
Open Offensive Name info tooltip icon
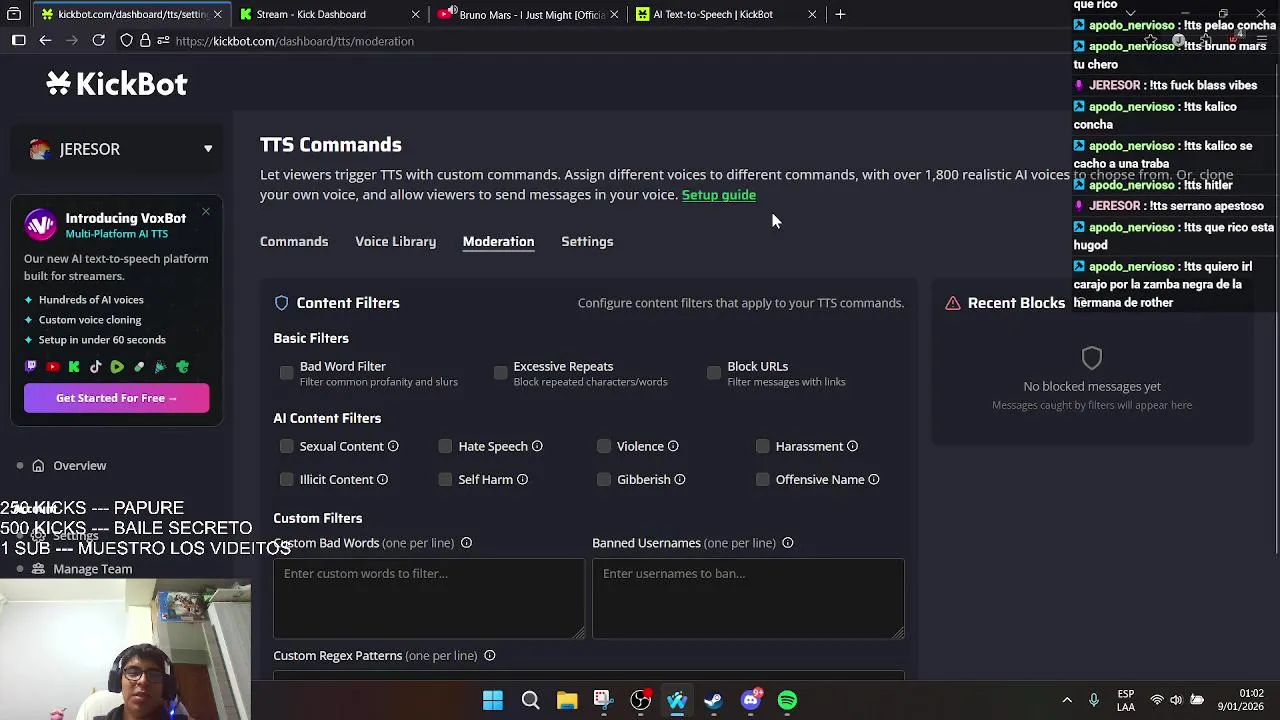point(874,480)
